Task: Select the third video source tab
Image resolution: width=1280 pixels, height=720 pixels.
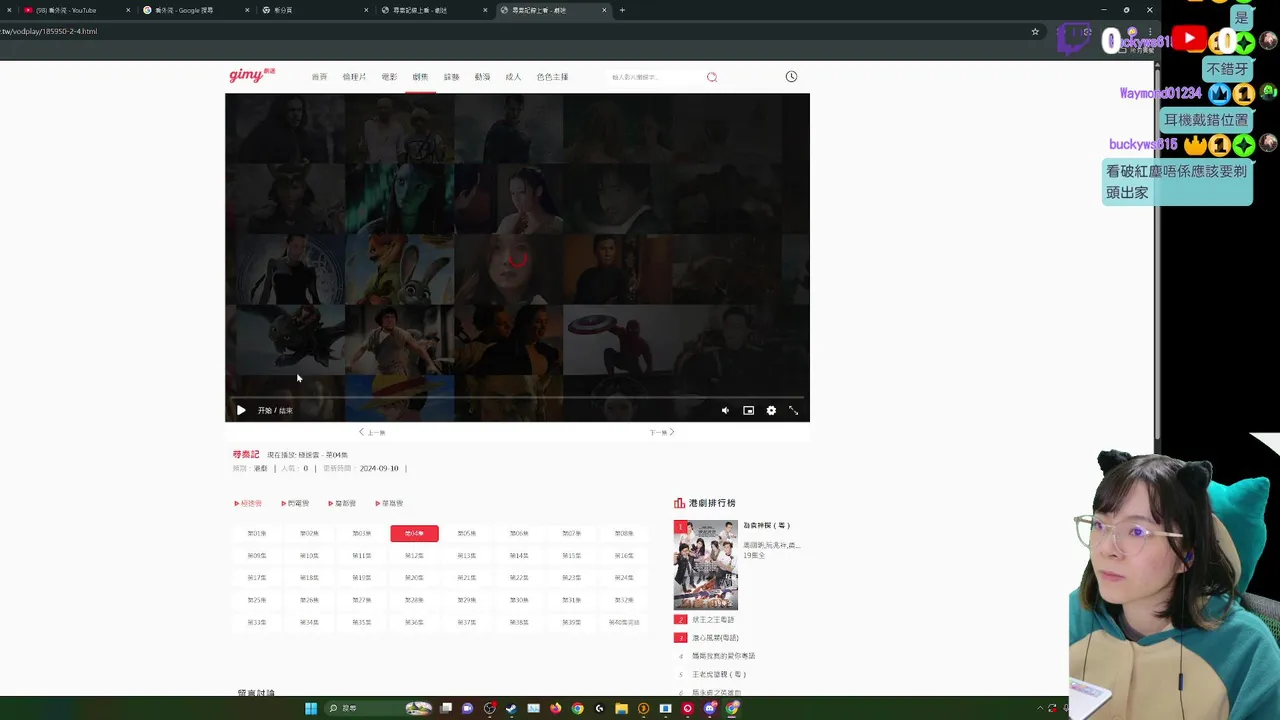Action: tap(342, 503)
